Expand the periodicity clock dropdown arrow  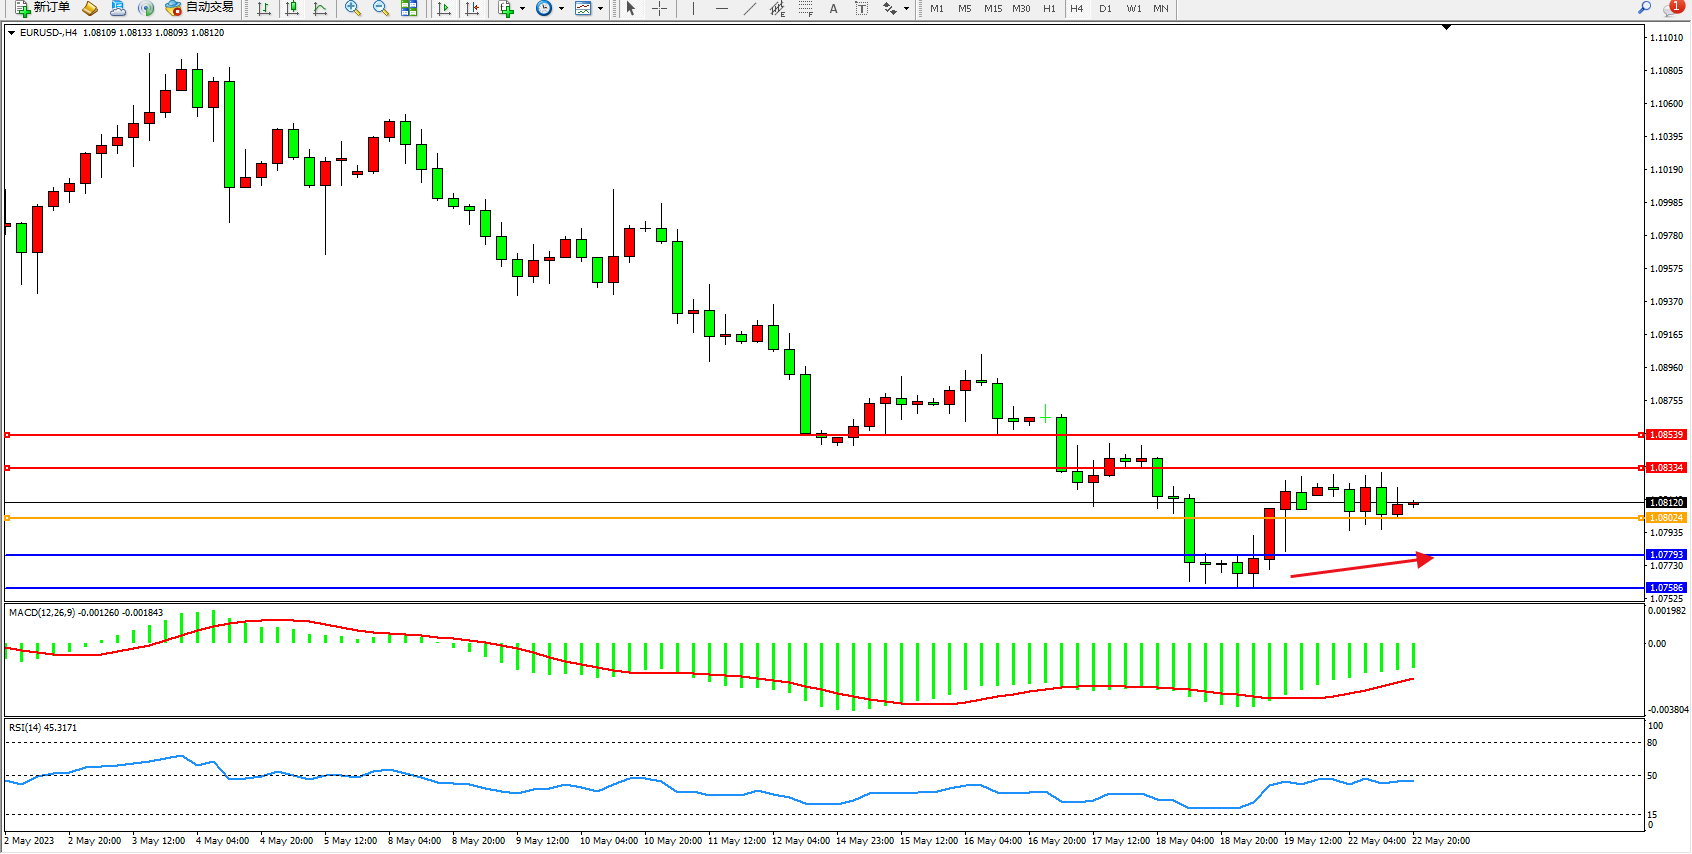click(561, 8)
